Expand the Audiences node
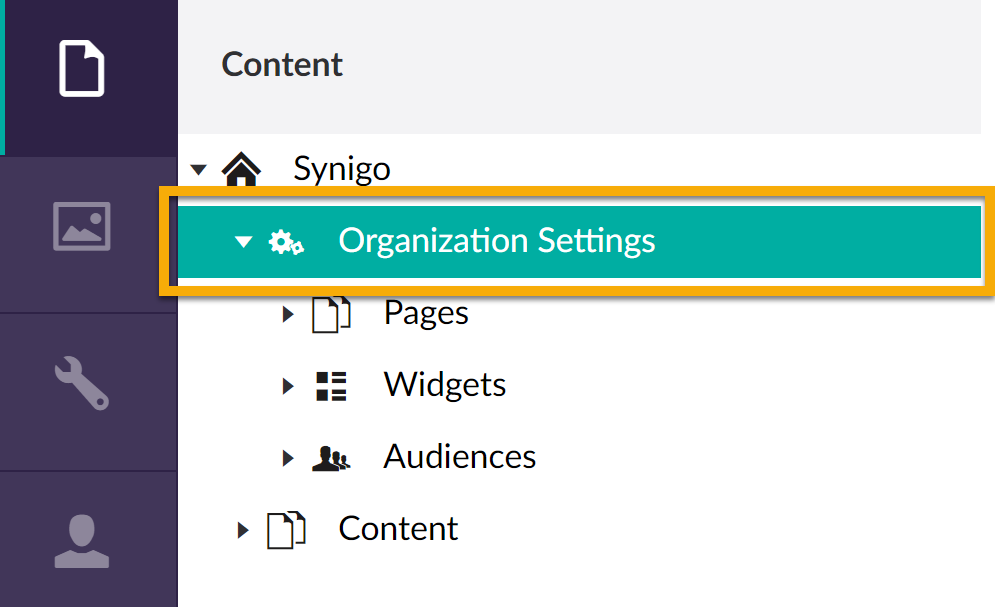995x607 pixels. [288, 459]
